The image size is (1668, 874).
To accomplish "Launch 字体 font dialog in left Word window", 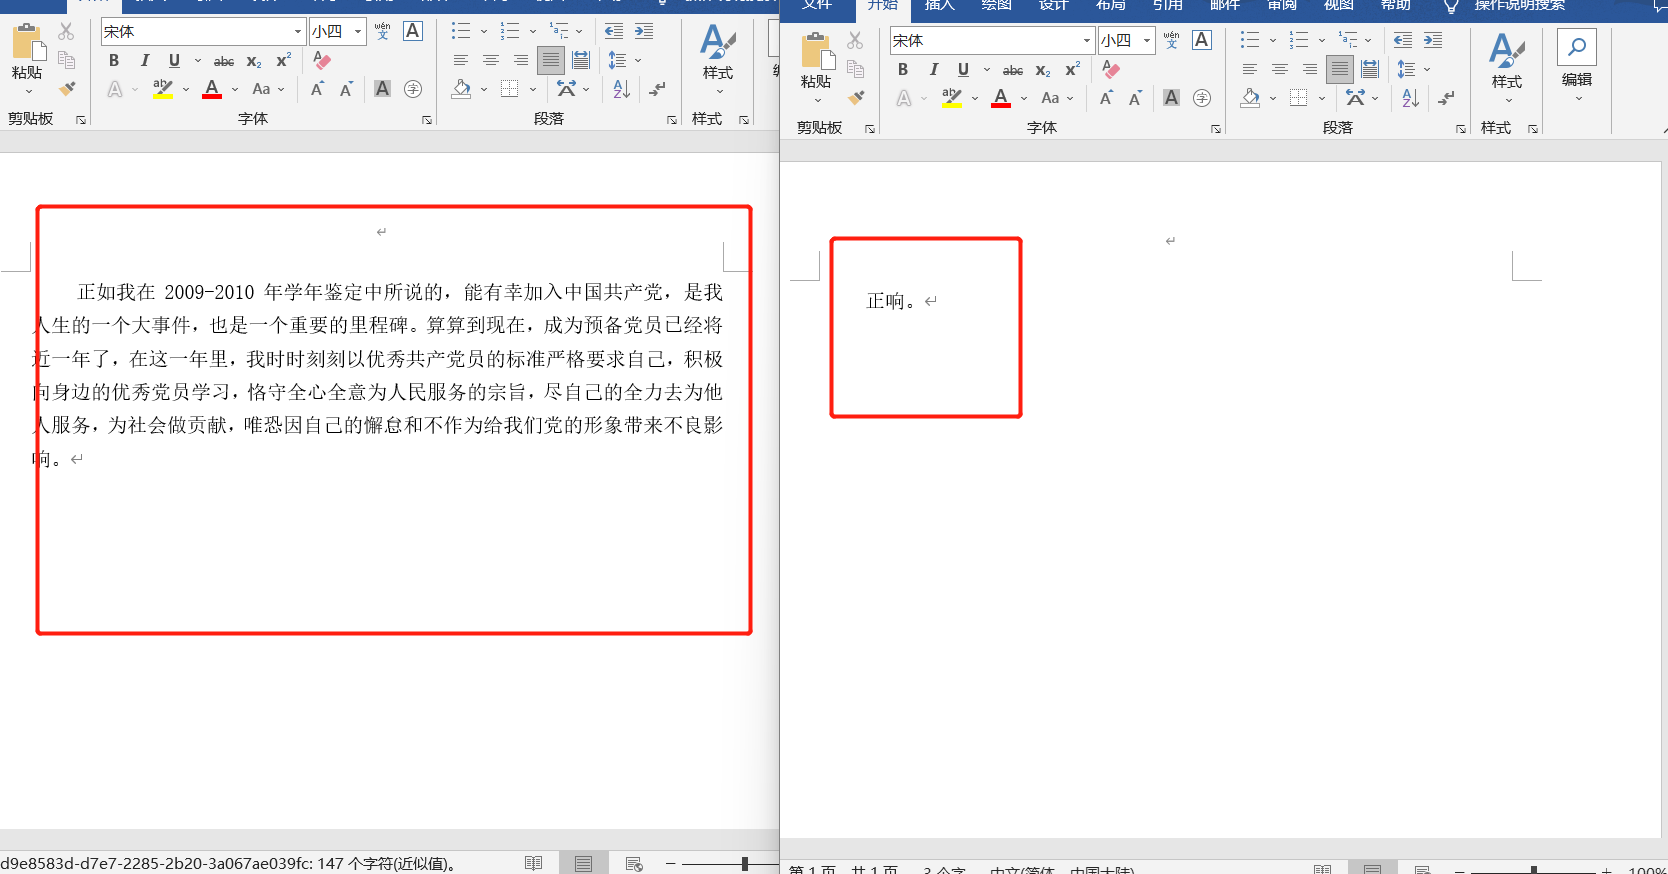I will point(427,120).
